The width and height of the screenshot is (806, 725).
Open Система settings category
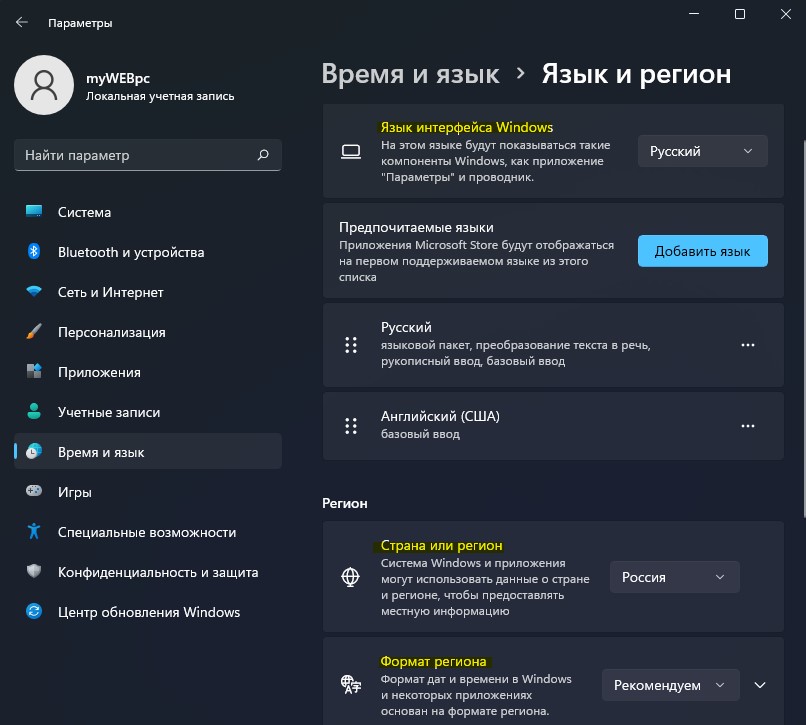pyautogui.click(x=148, y=212)
